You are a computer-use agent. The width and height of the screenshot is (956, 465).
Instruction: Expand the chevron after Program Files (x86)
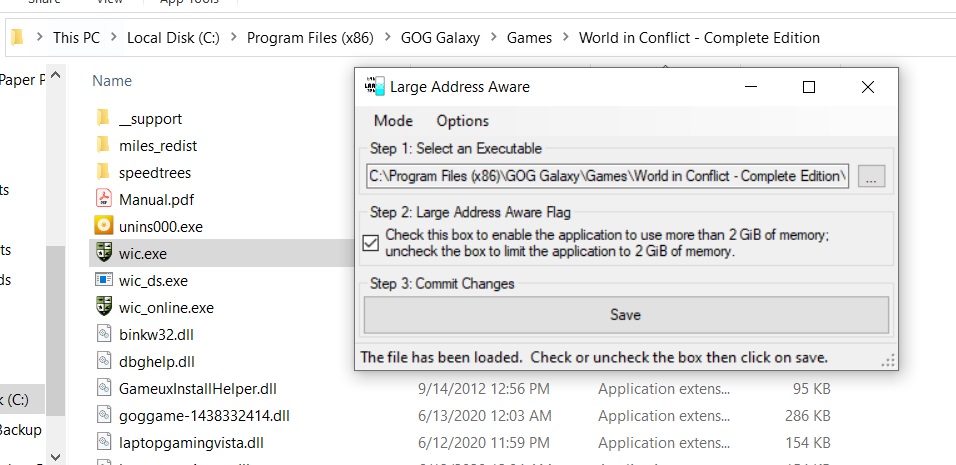(387, 38)
